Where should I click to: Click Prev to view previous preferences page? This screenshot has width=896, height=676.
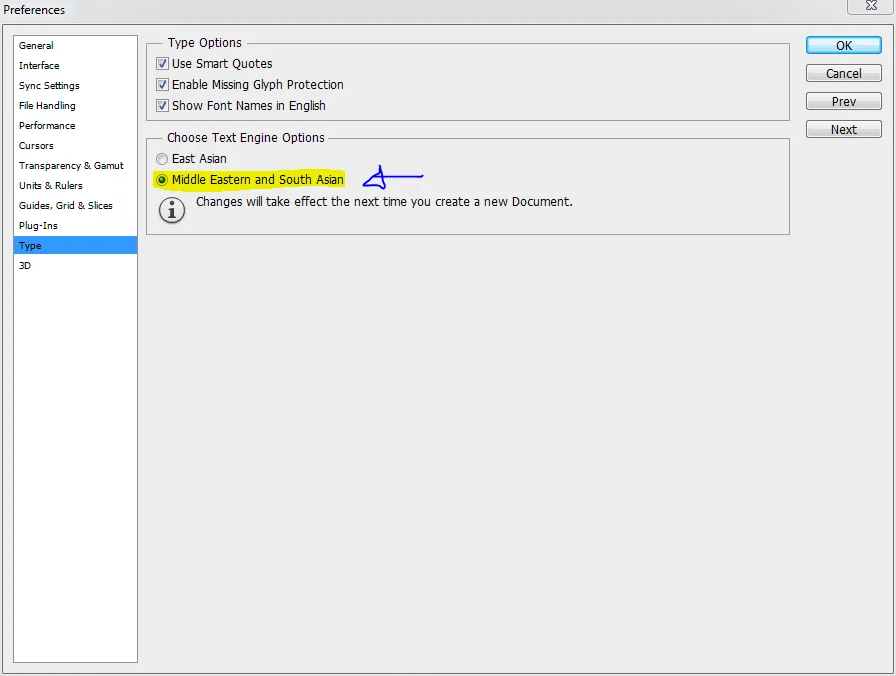(844, 102)
